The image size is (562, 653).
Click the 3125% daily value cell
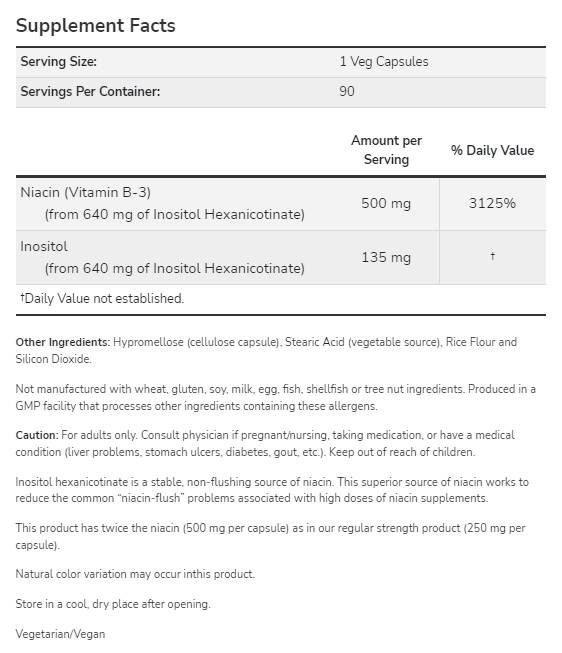pyautogui.click(x=492, y=203)
